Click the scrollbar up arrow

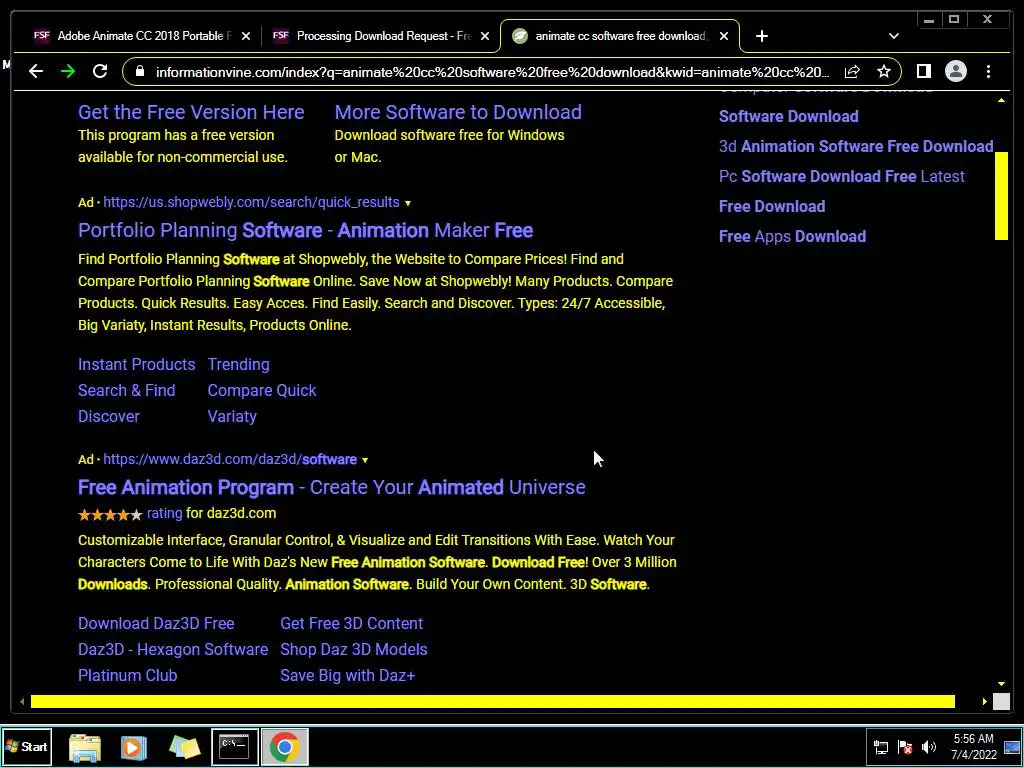click(1001, 100)
